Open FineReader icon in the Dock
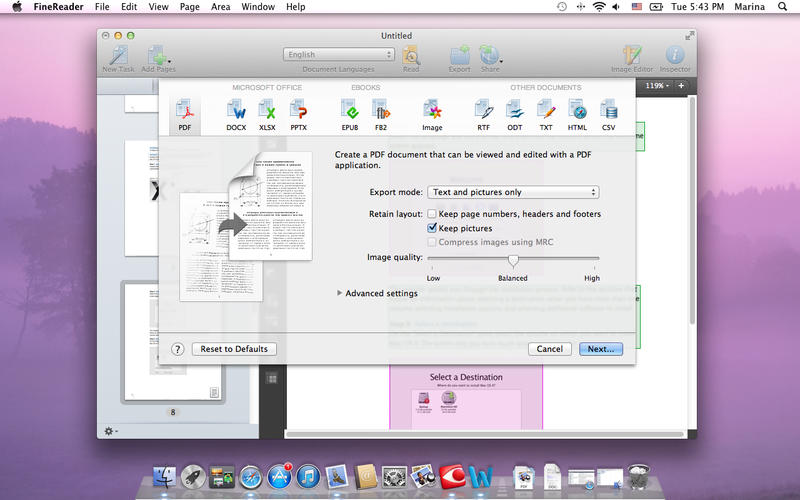 pyautogui.click(x=452, y=477)
